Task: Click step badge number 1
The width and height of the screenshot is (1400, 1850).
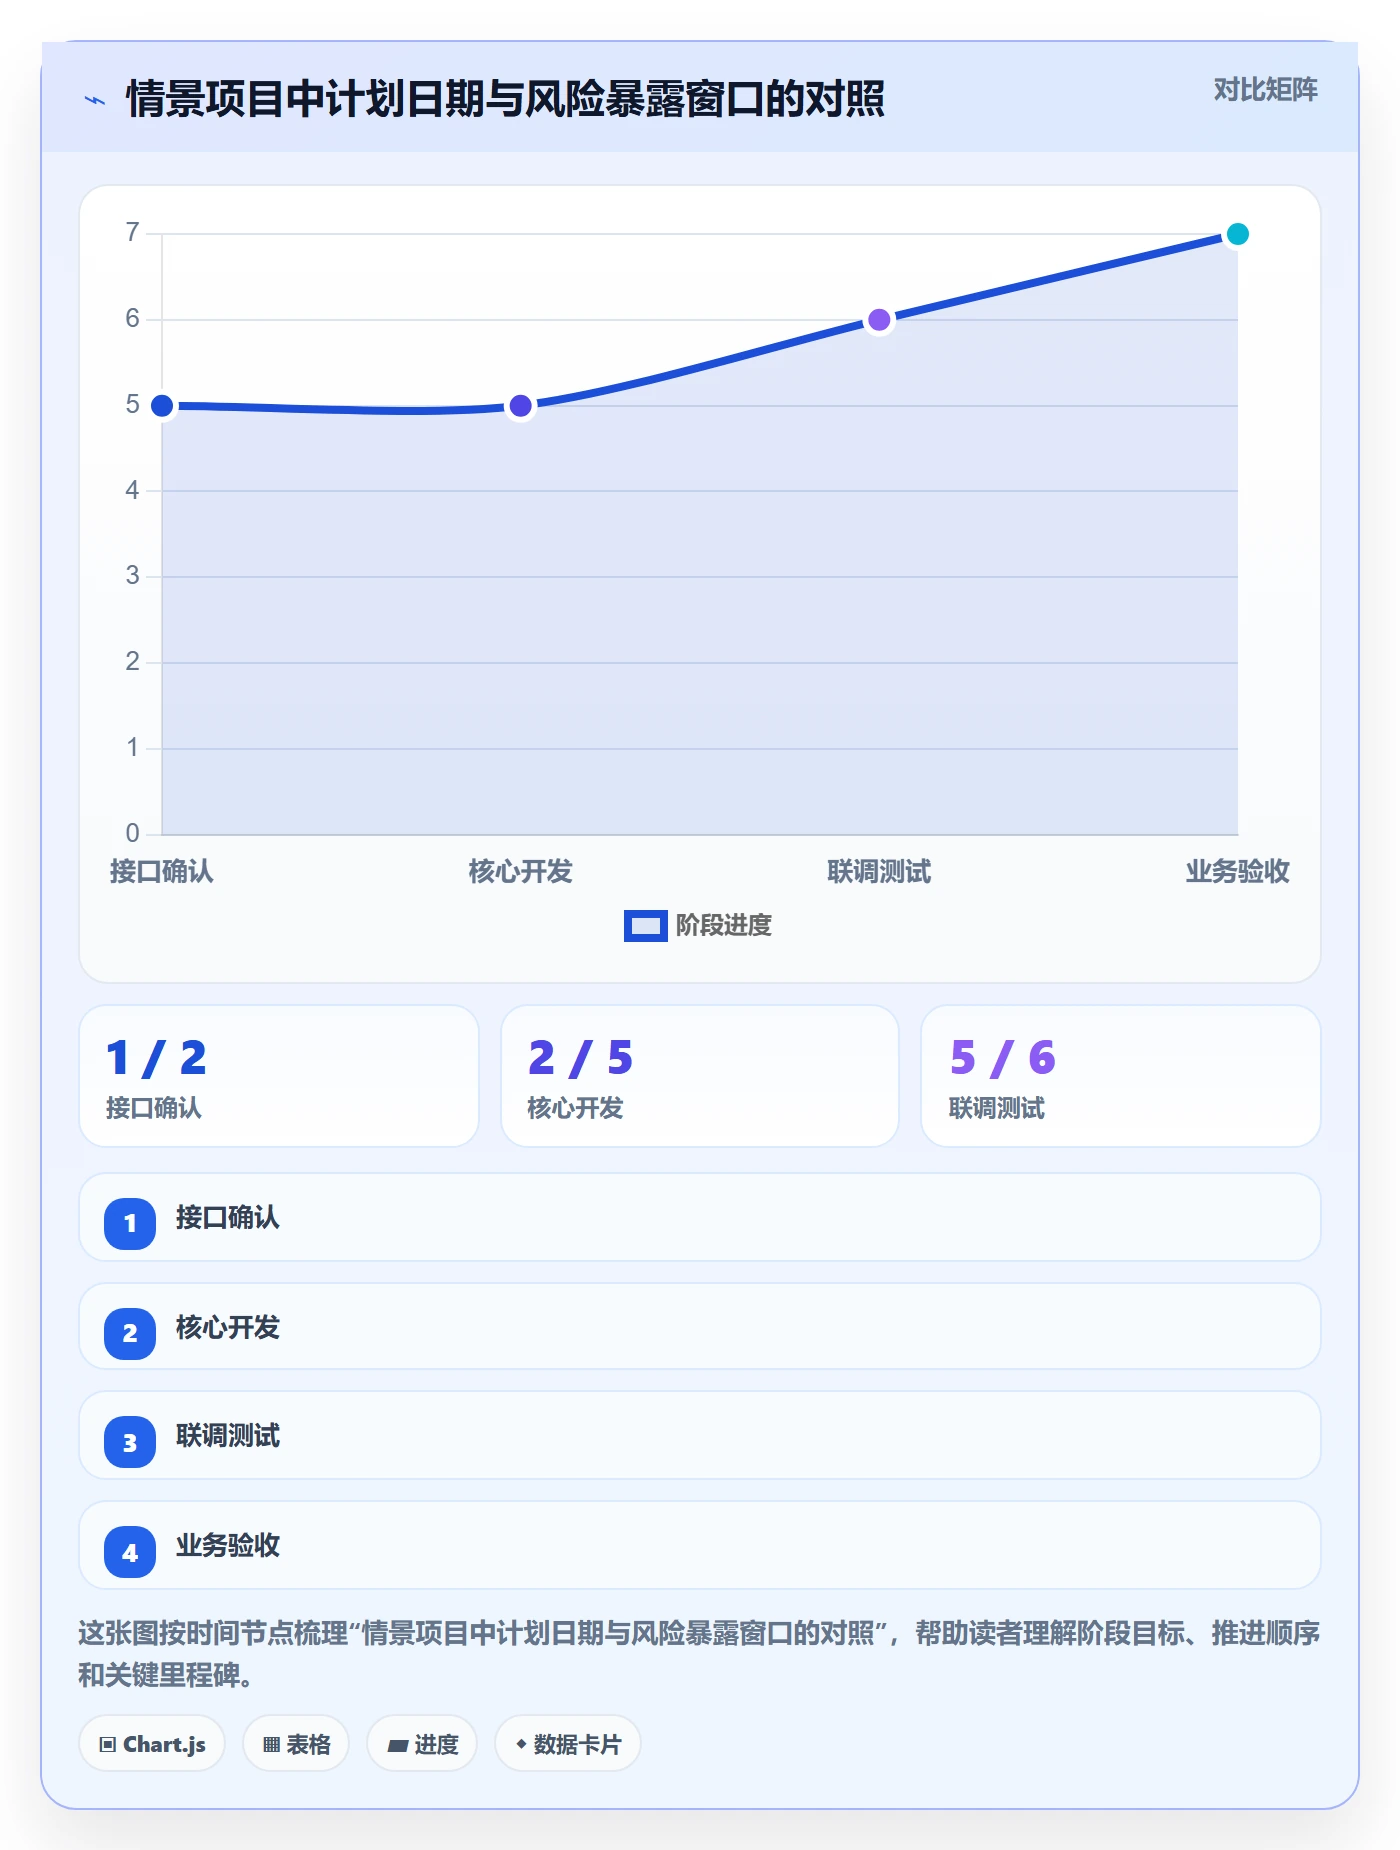Action: pyautogui.click(x=130, y=1223)
